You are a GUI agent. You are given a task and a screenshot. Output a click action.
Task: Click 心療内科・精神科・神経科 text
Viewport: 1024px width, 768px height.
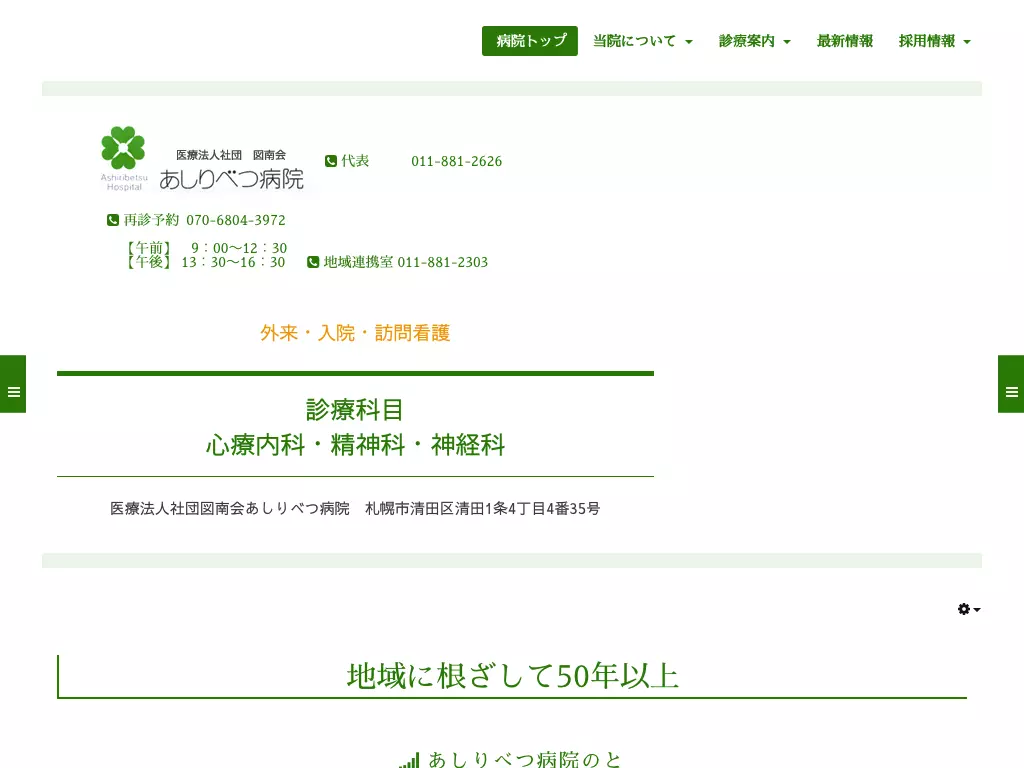[355, 445]
